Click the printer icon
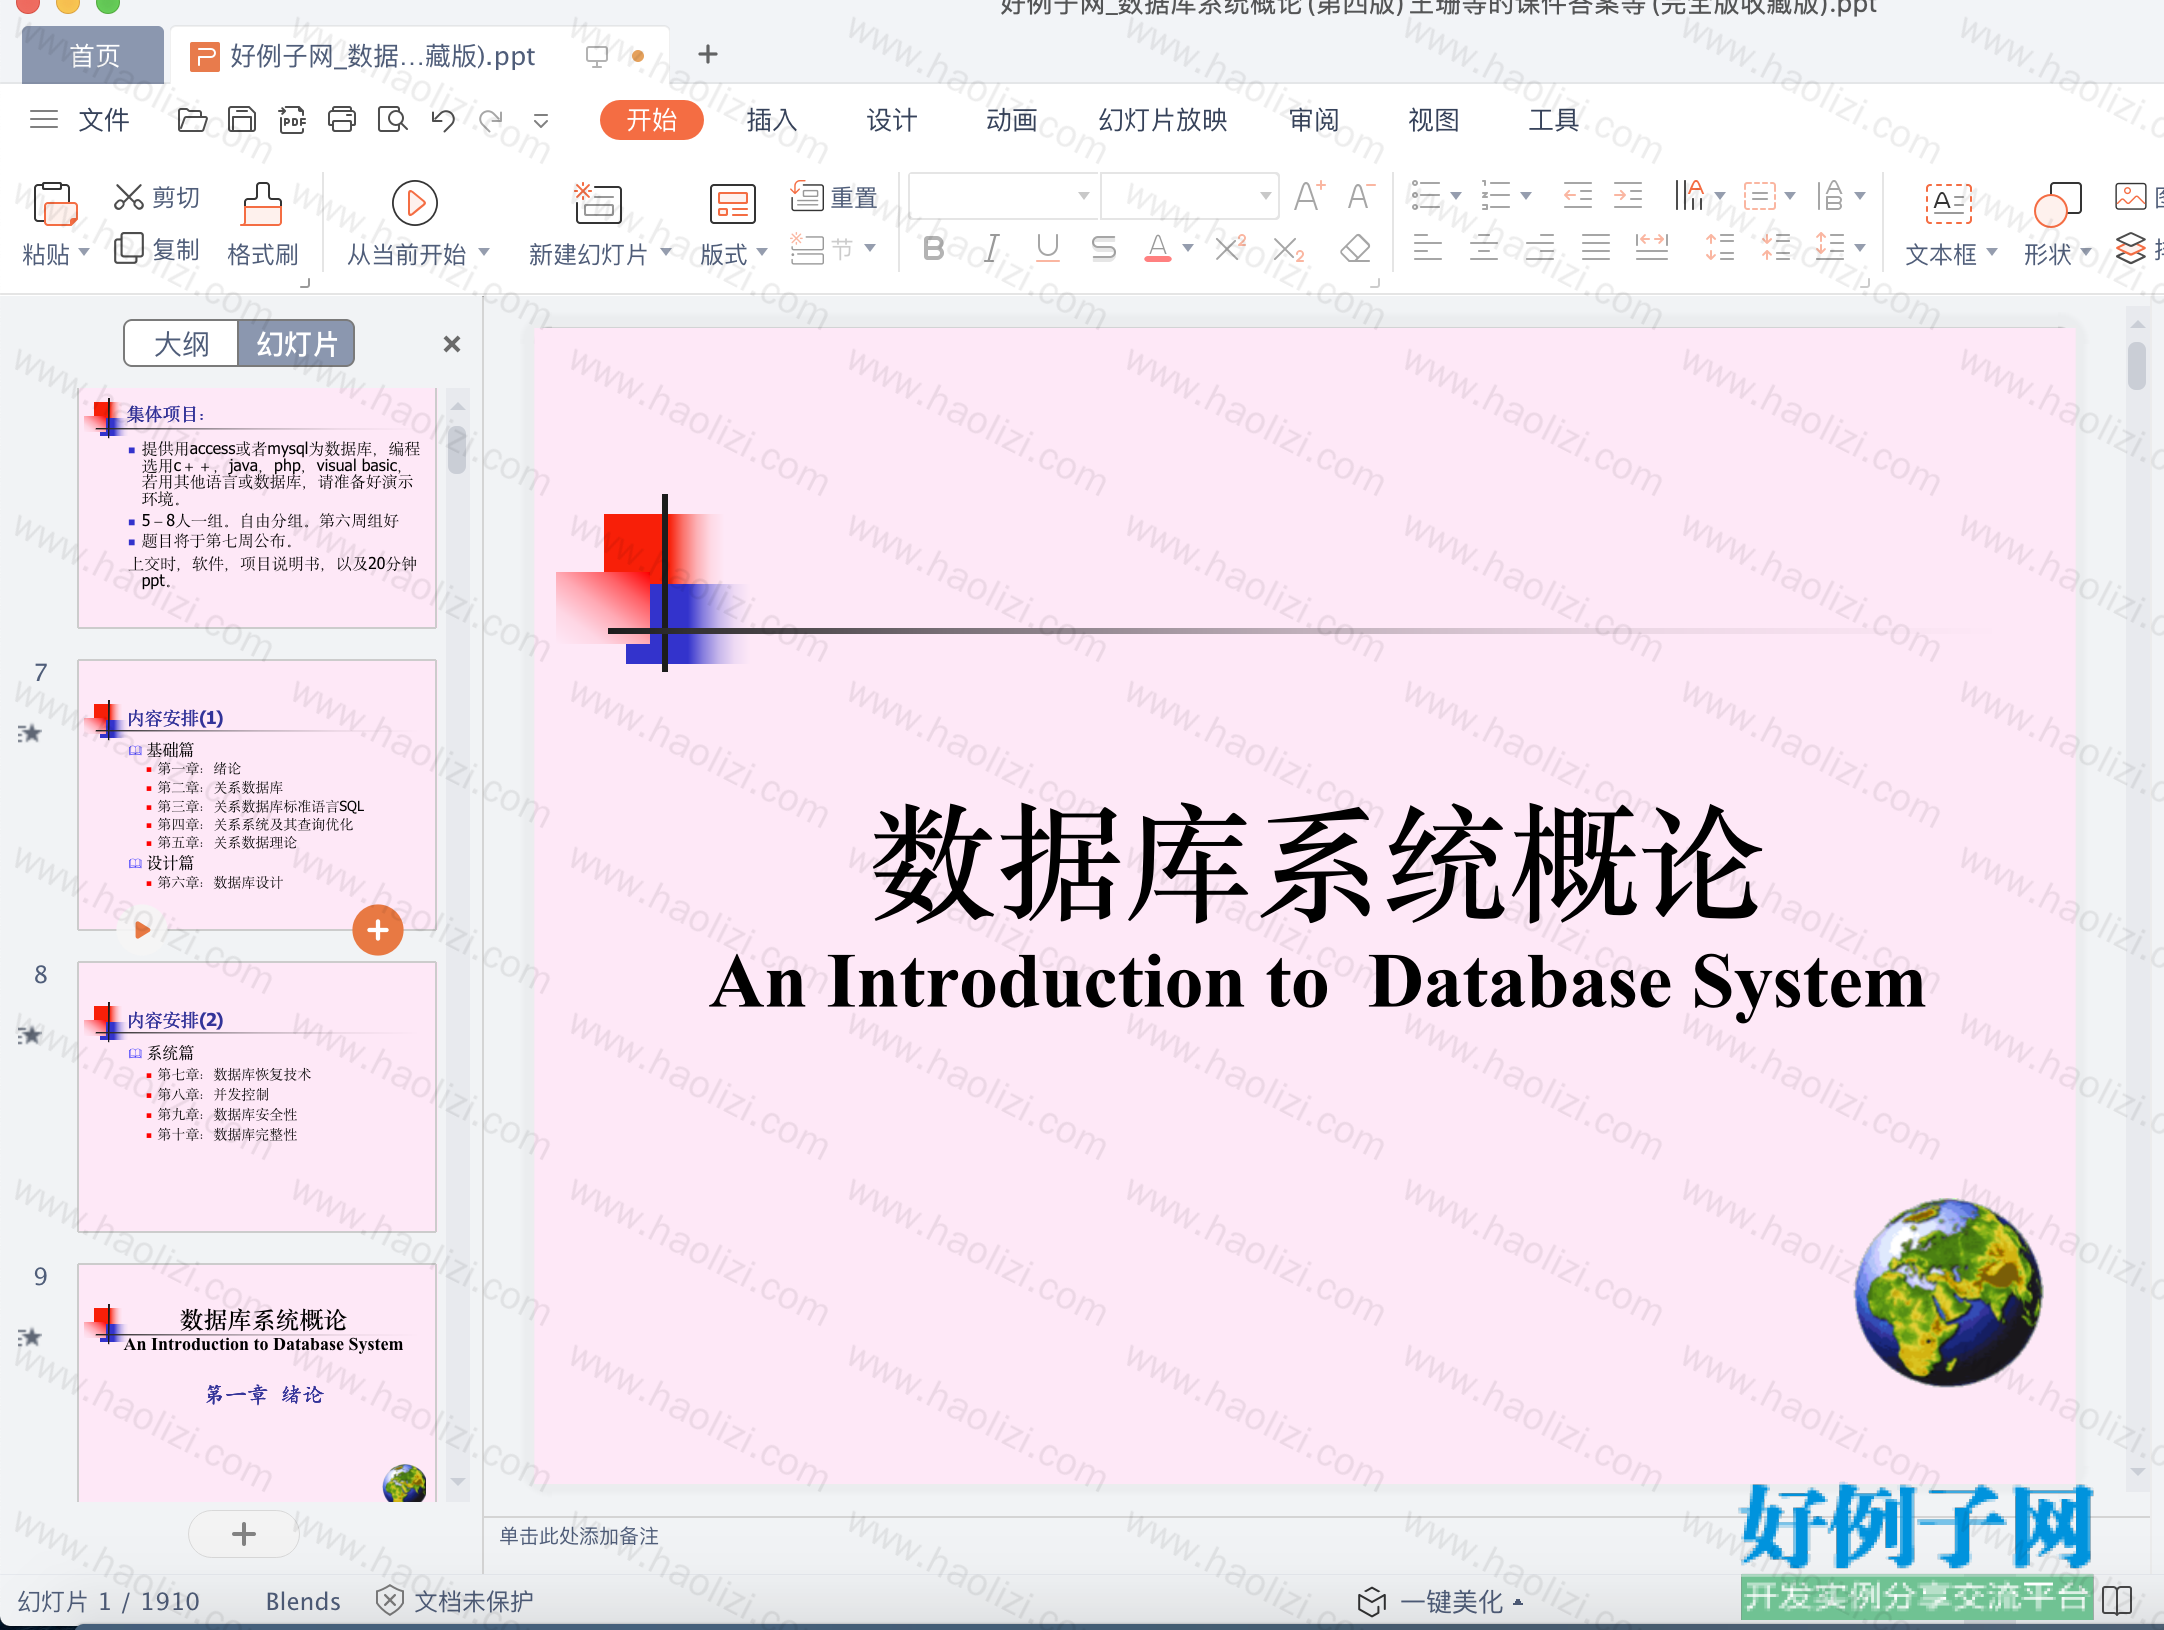This screenshot has height=1630, width=2164. coord(342,121)
